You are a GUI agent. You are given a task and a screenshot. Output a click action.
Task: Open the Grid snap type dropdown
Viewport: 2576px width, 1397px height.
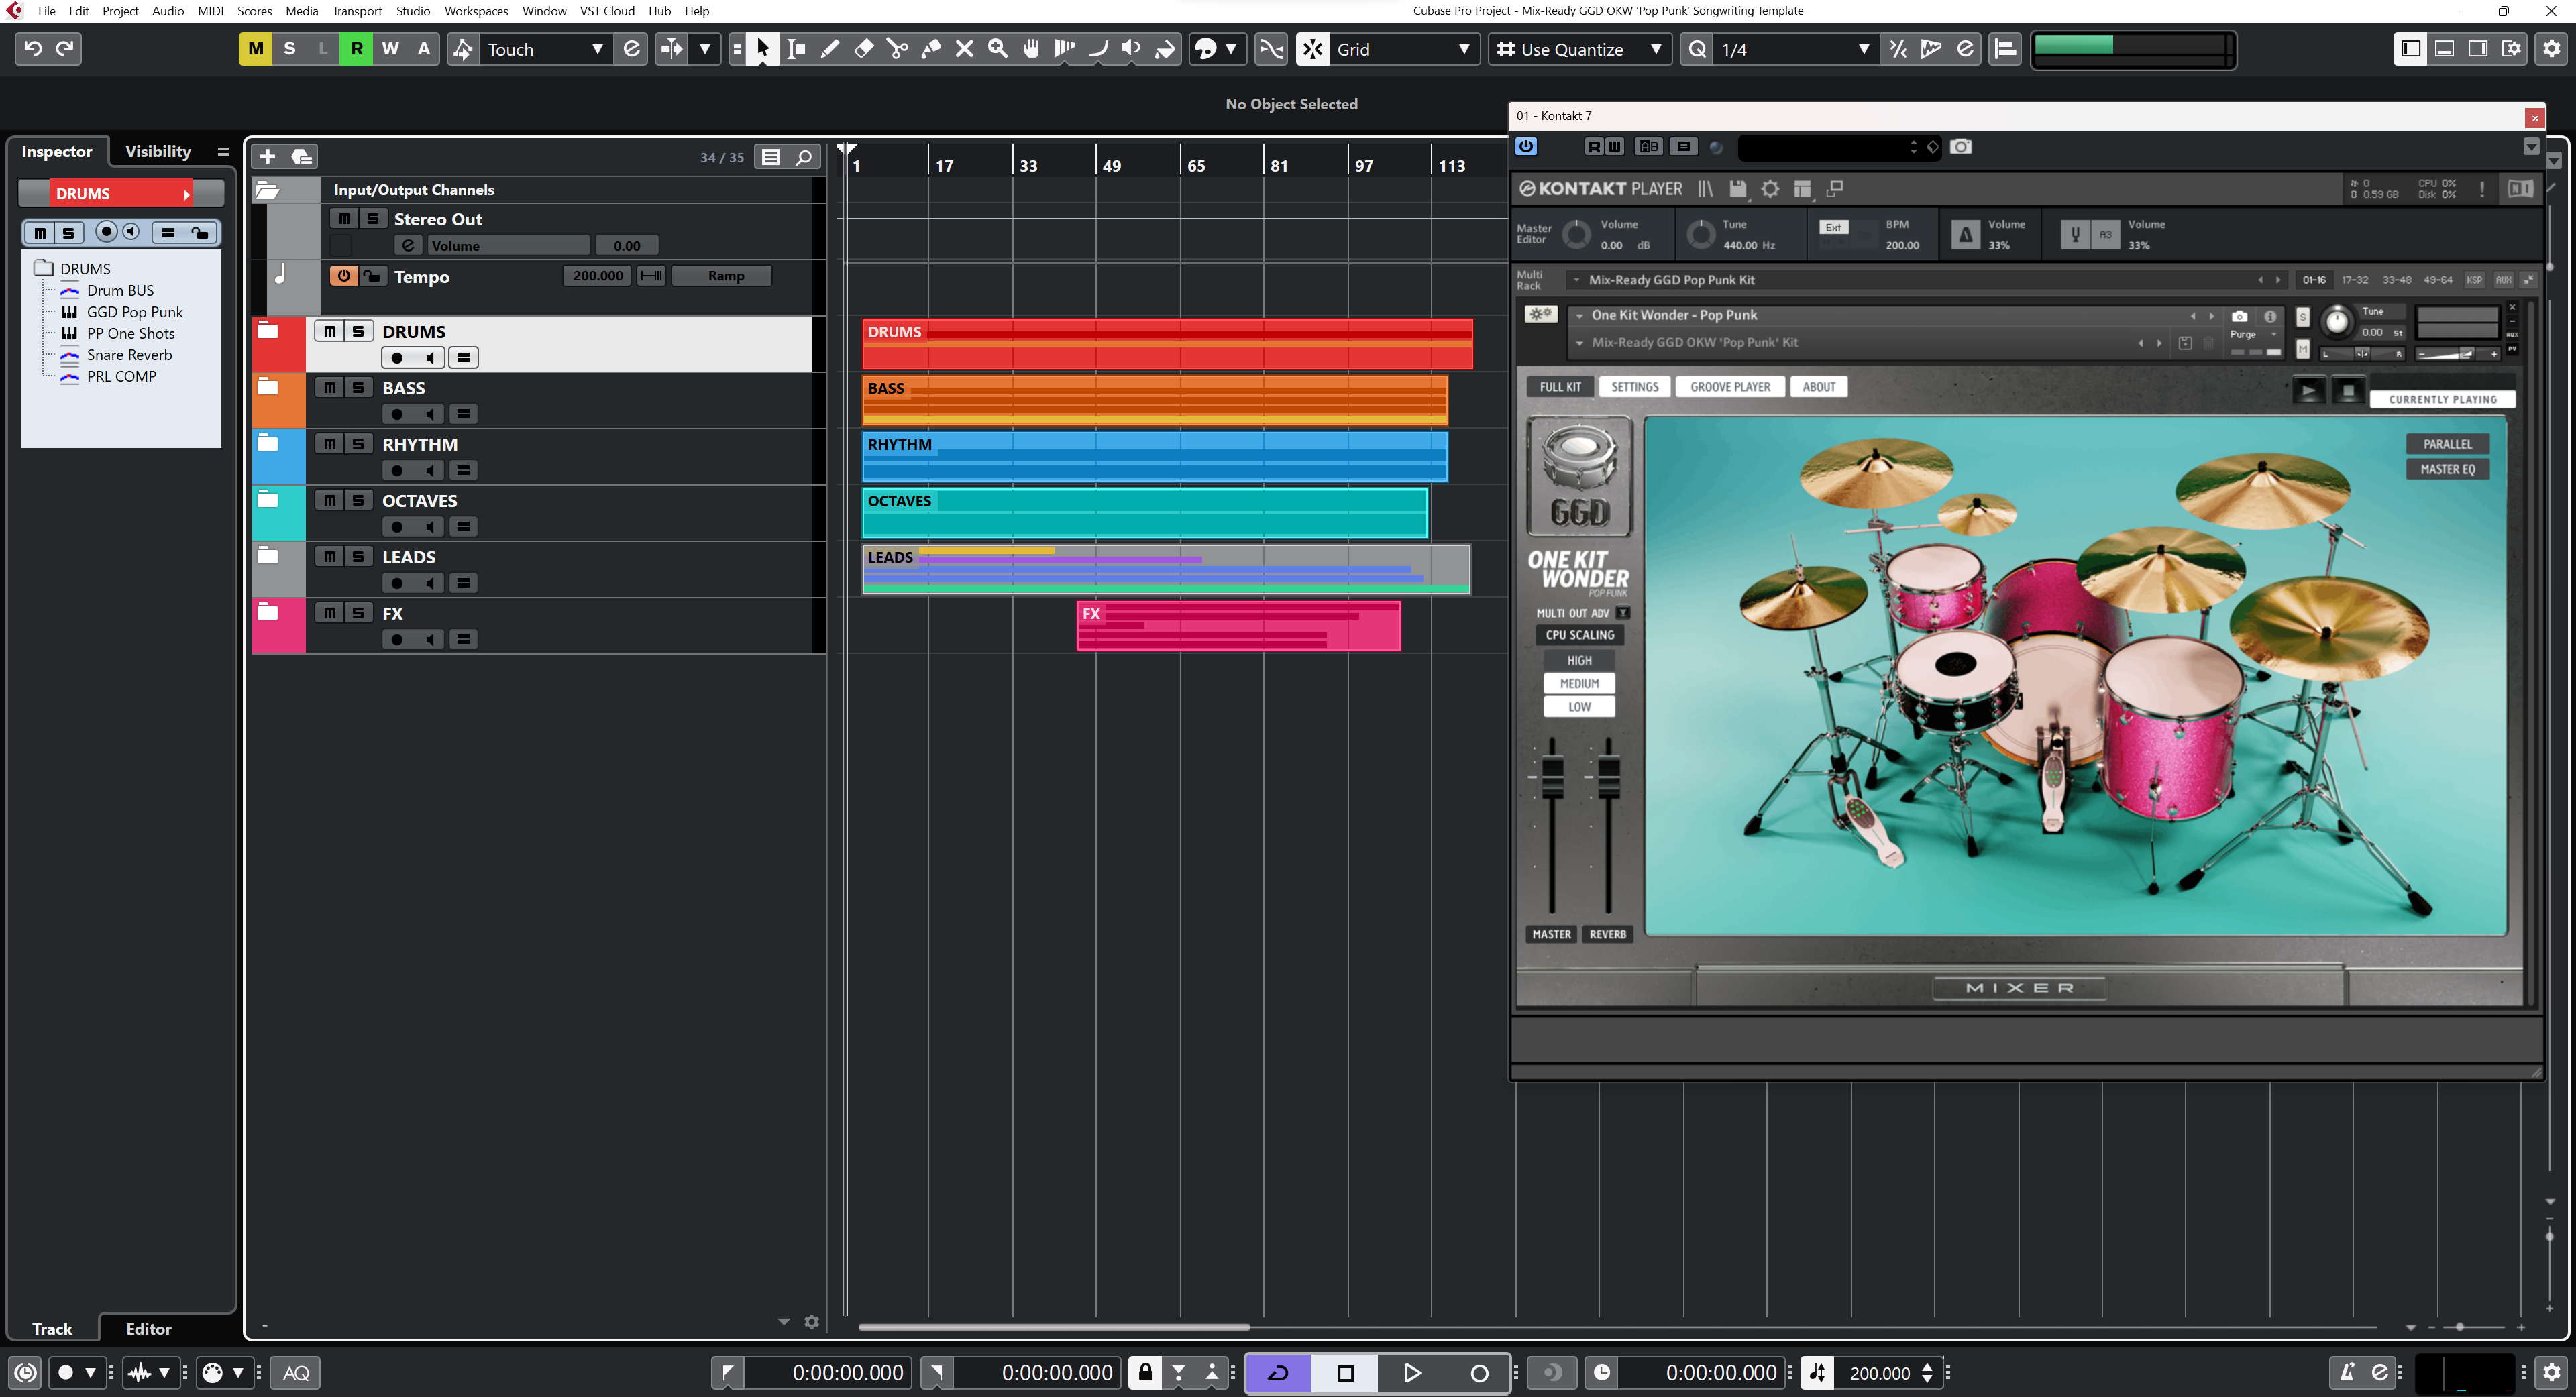pyautogui.click(x=1463, y=49)
